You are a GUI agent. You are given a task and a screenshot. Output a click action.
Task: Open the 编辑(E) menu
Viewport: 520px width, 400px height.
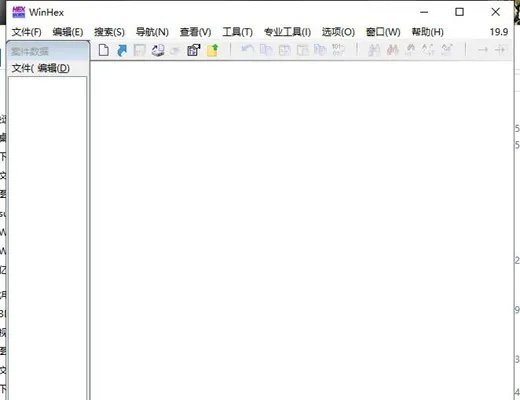(68, 32)
